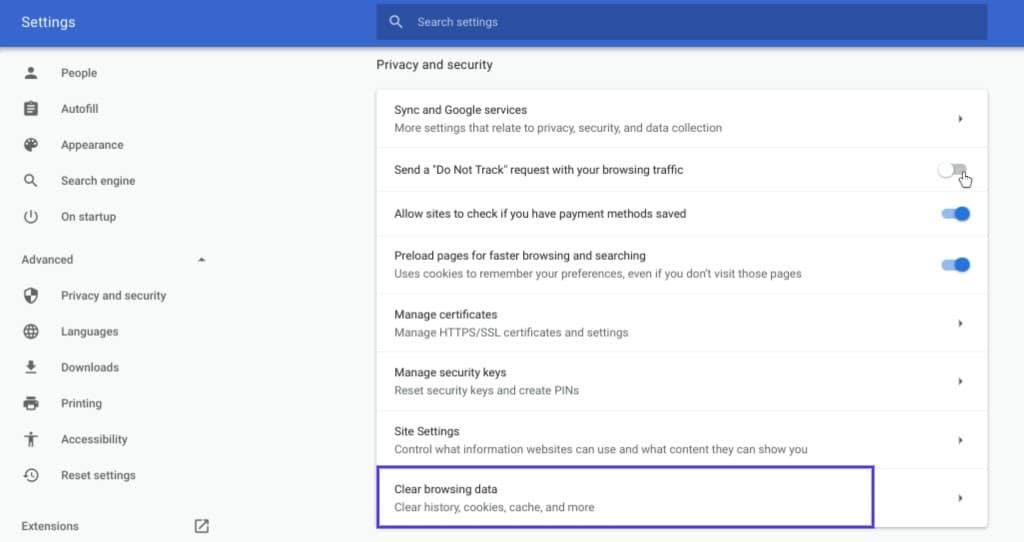
Task: Click the Search settings input field
Action: [690, 22]
